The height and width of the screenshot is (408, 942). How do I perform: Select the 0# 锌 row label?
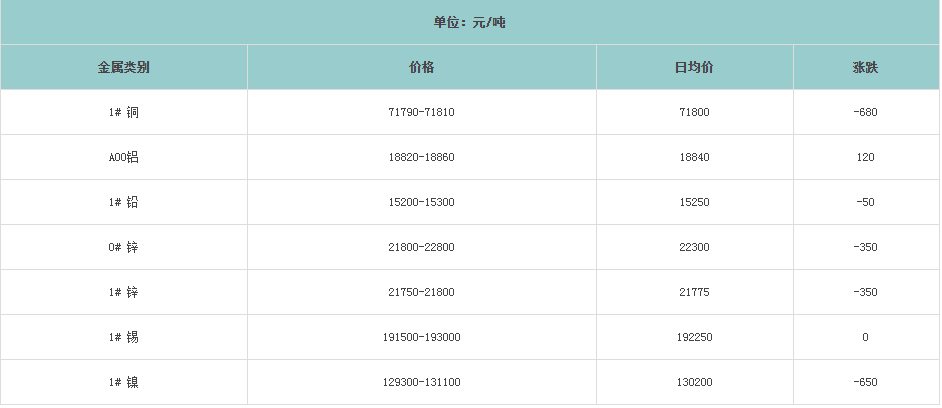124,247
